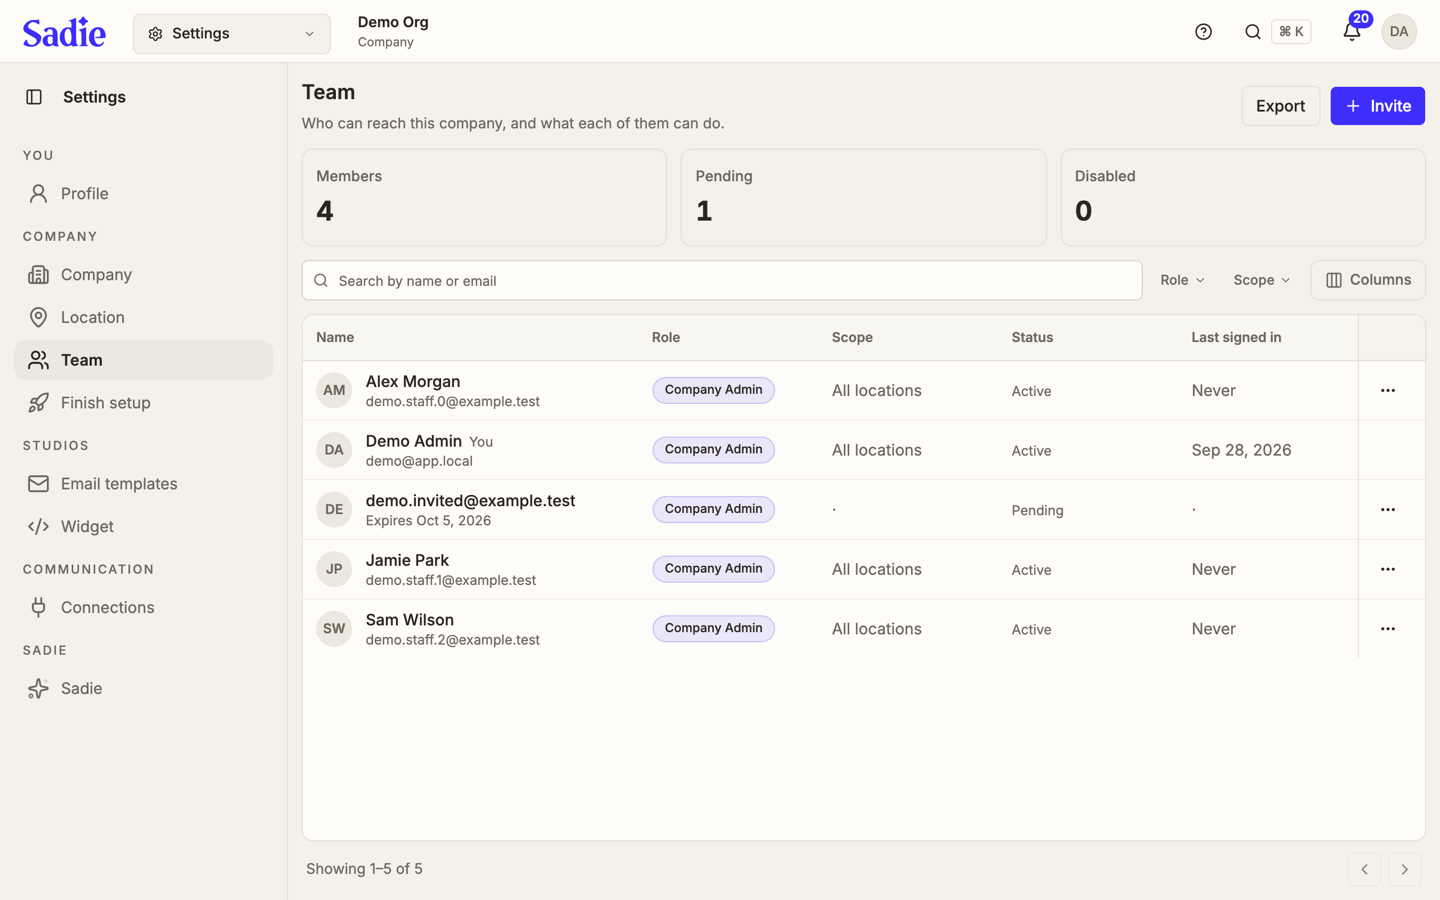Viewport: 1440px width, 900px height.
Task: Open Company settings
Action: tap(143, 275)
